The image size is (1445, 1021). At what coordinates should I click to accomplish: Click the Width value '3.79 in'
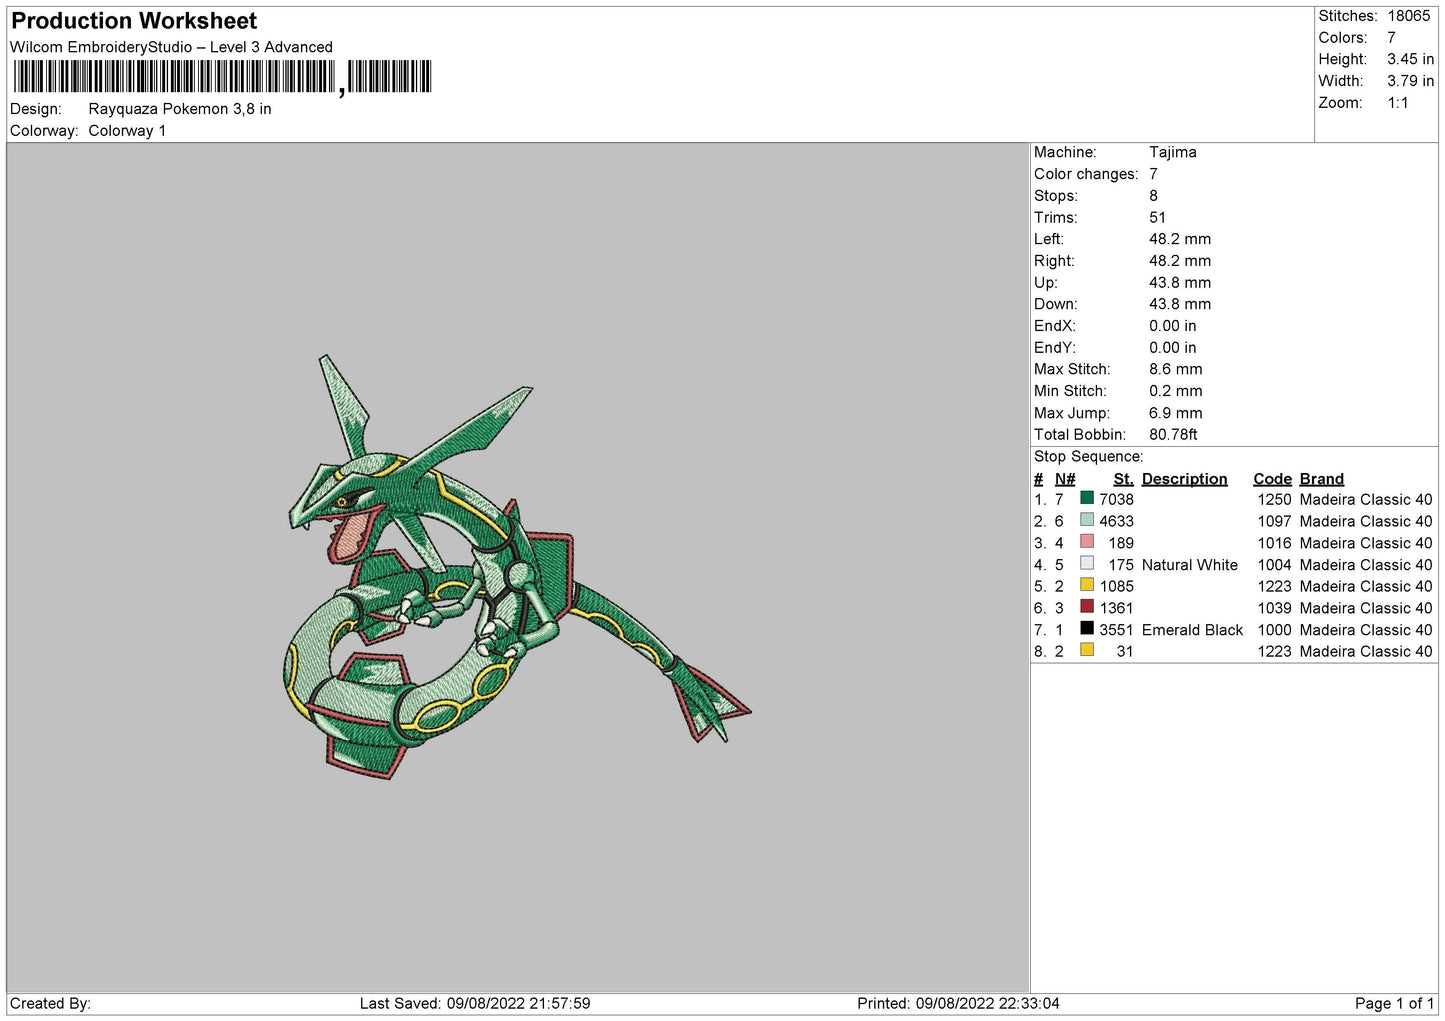point(1410,81)
